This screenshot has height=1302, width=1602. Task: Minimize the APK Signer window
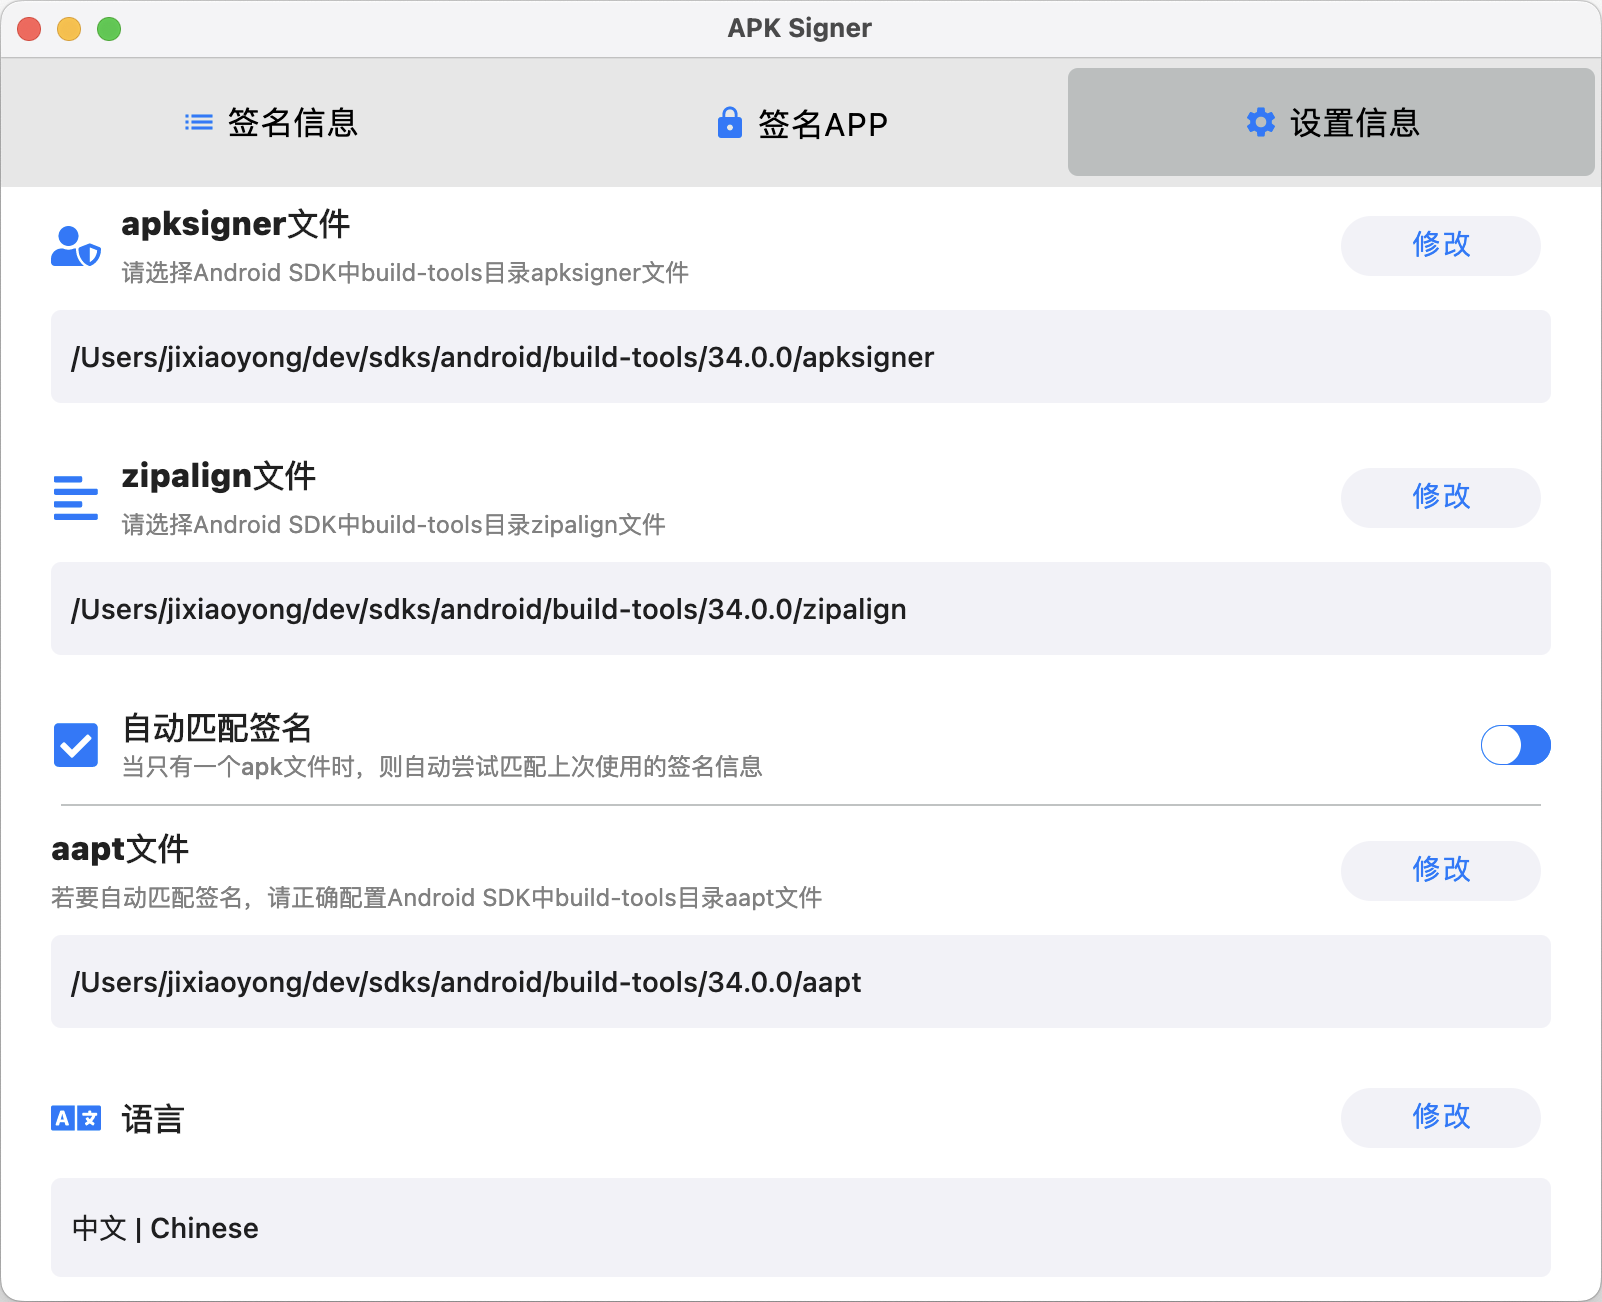tap(69, 29)
